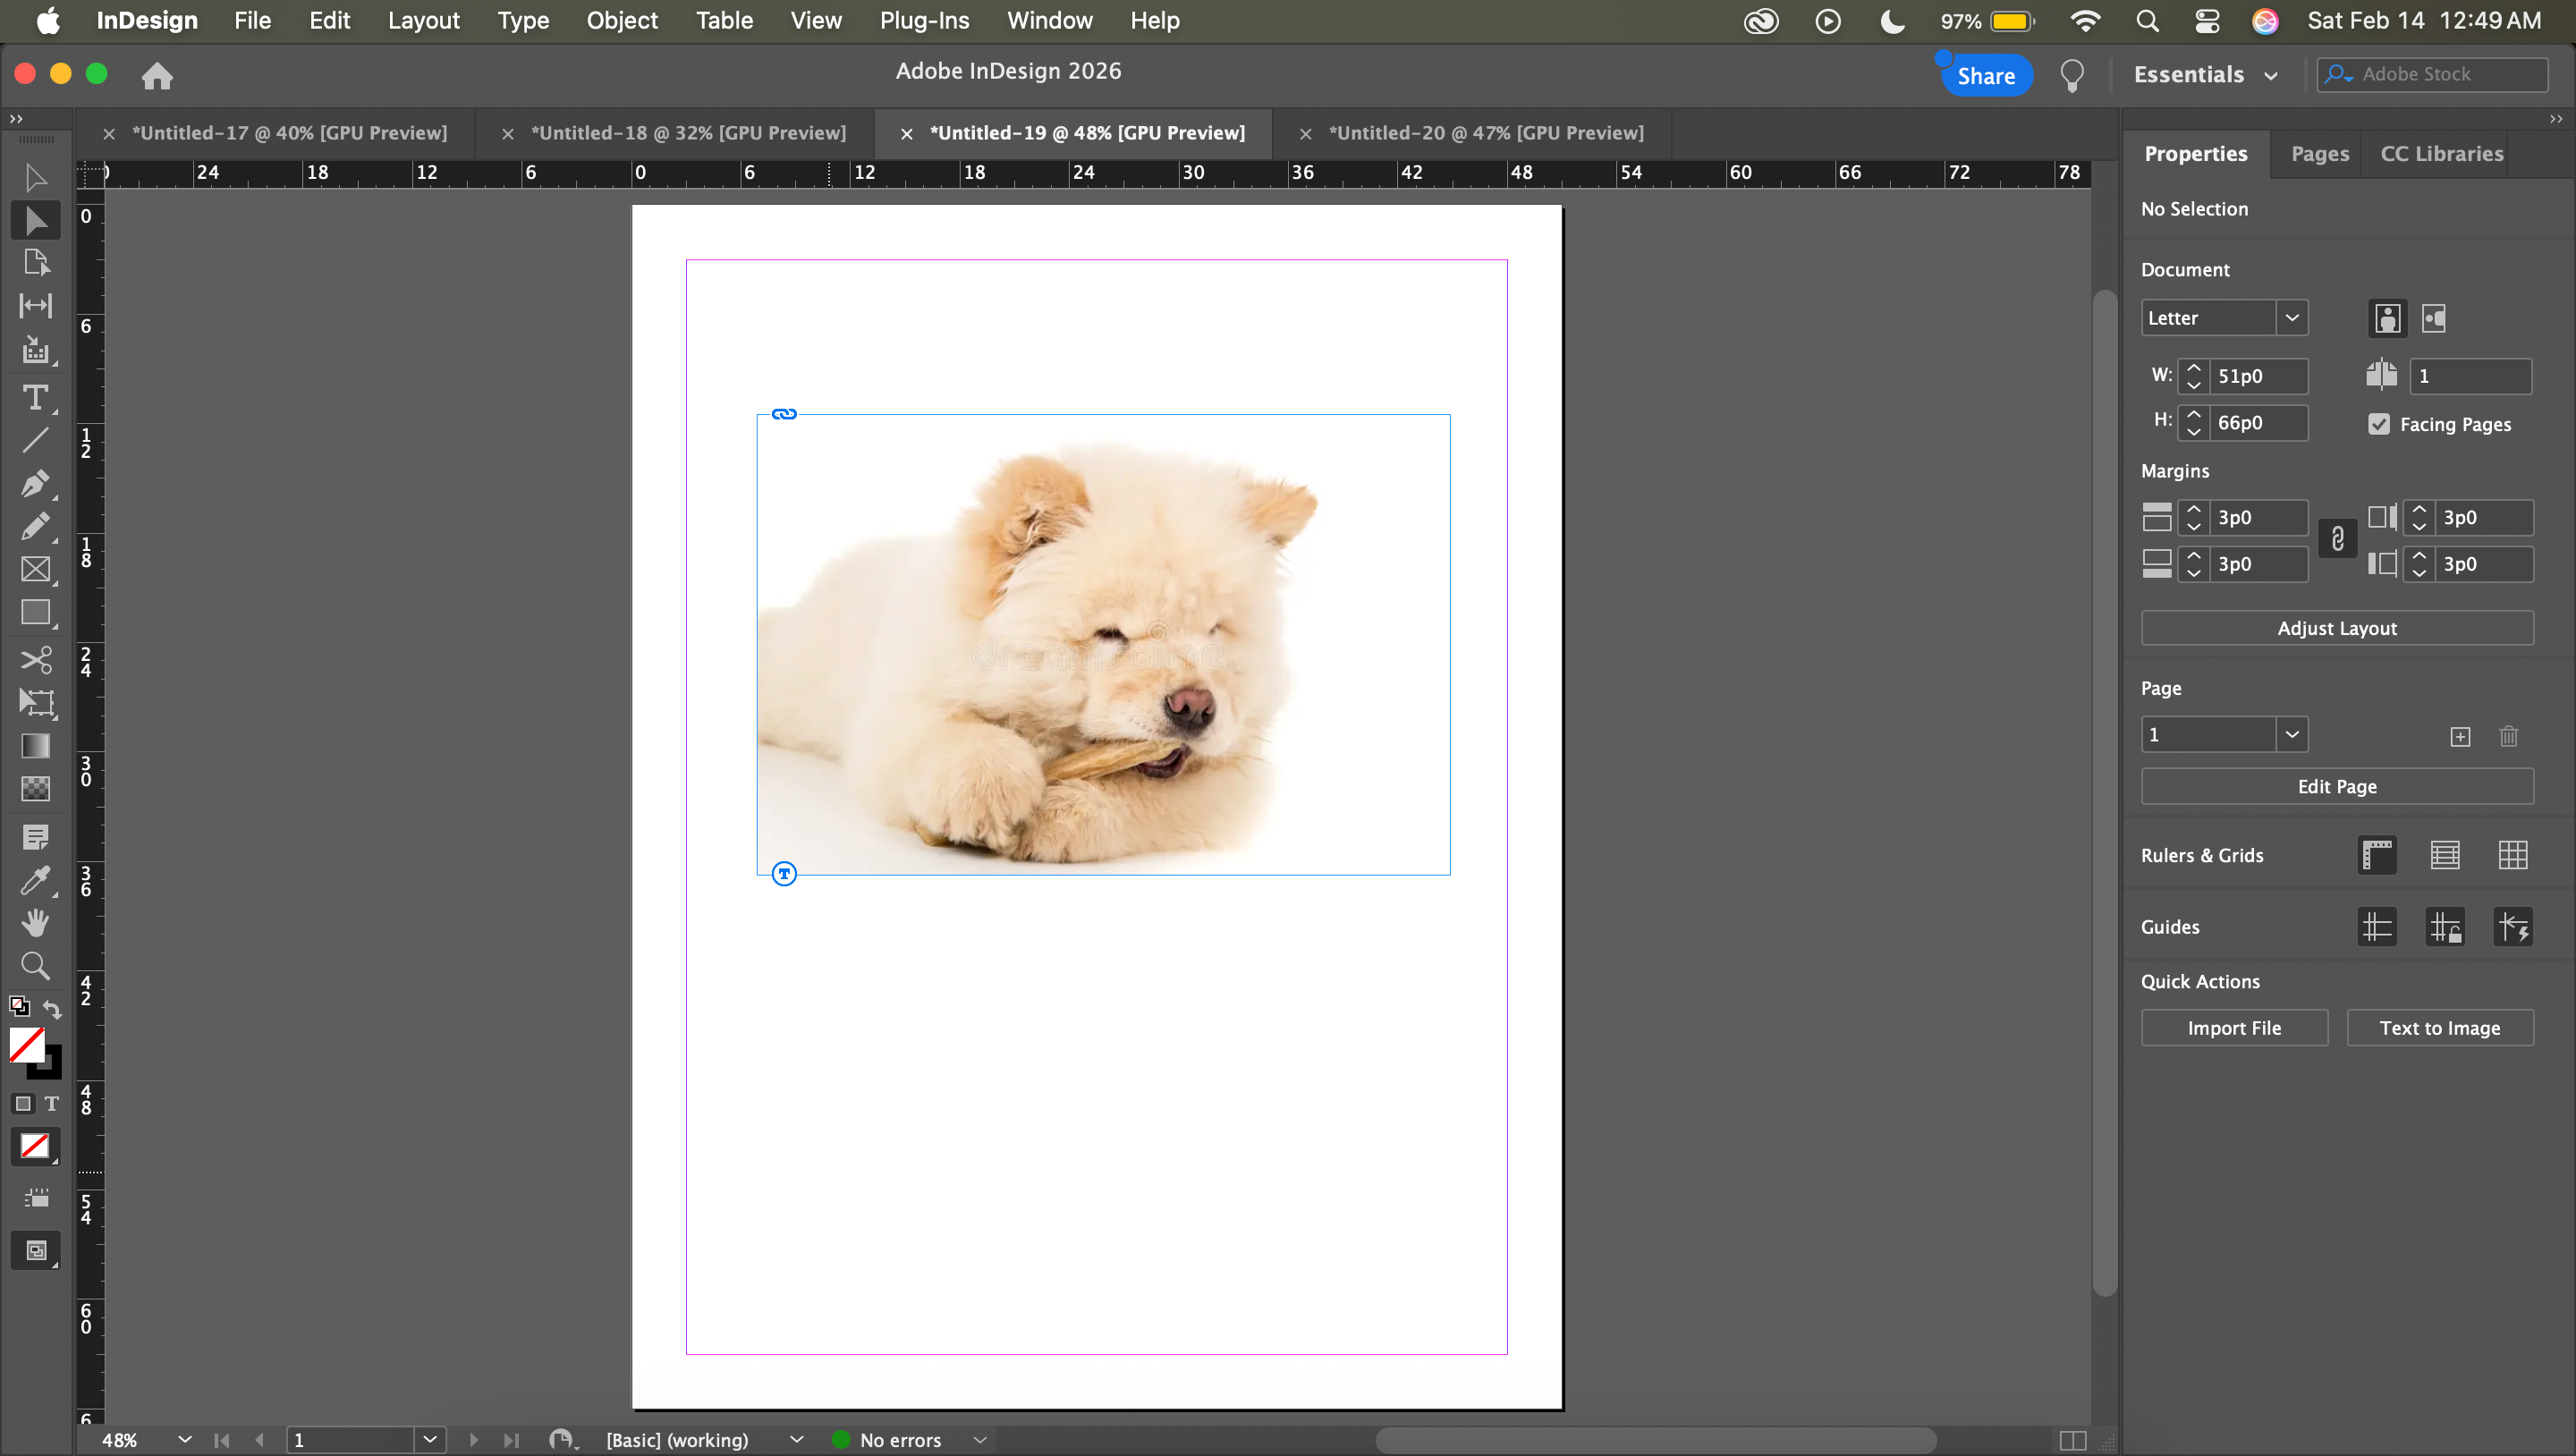Open the 48% zoom level dropdown
Screen dimensions: 2576x1456
tap(184, 1440)
